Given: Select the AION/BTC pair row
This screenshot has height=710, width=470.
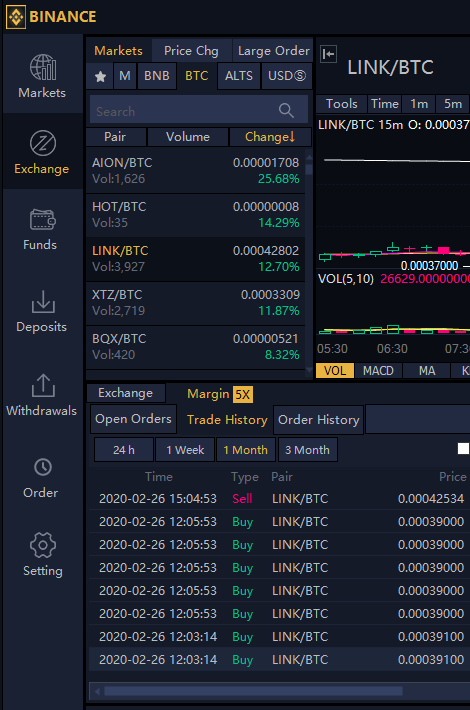Looking at the screenshot, I should coord(196,171).
